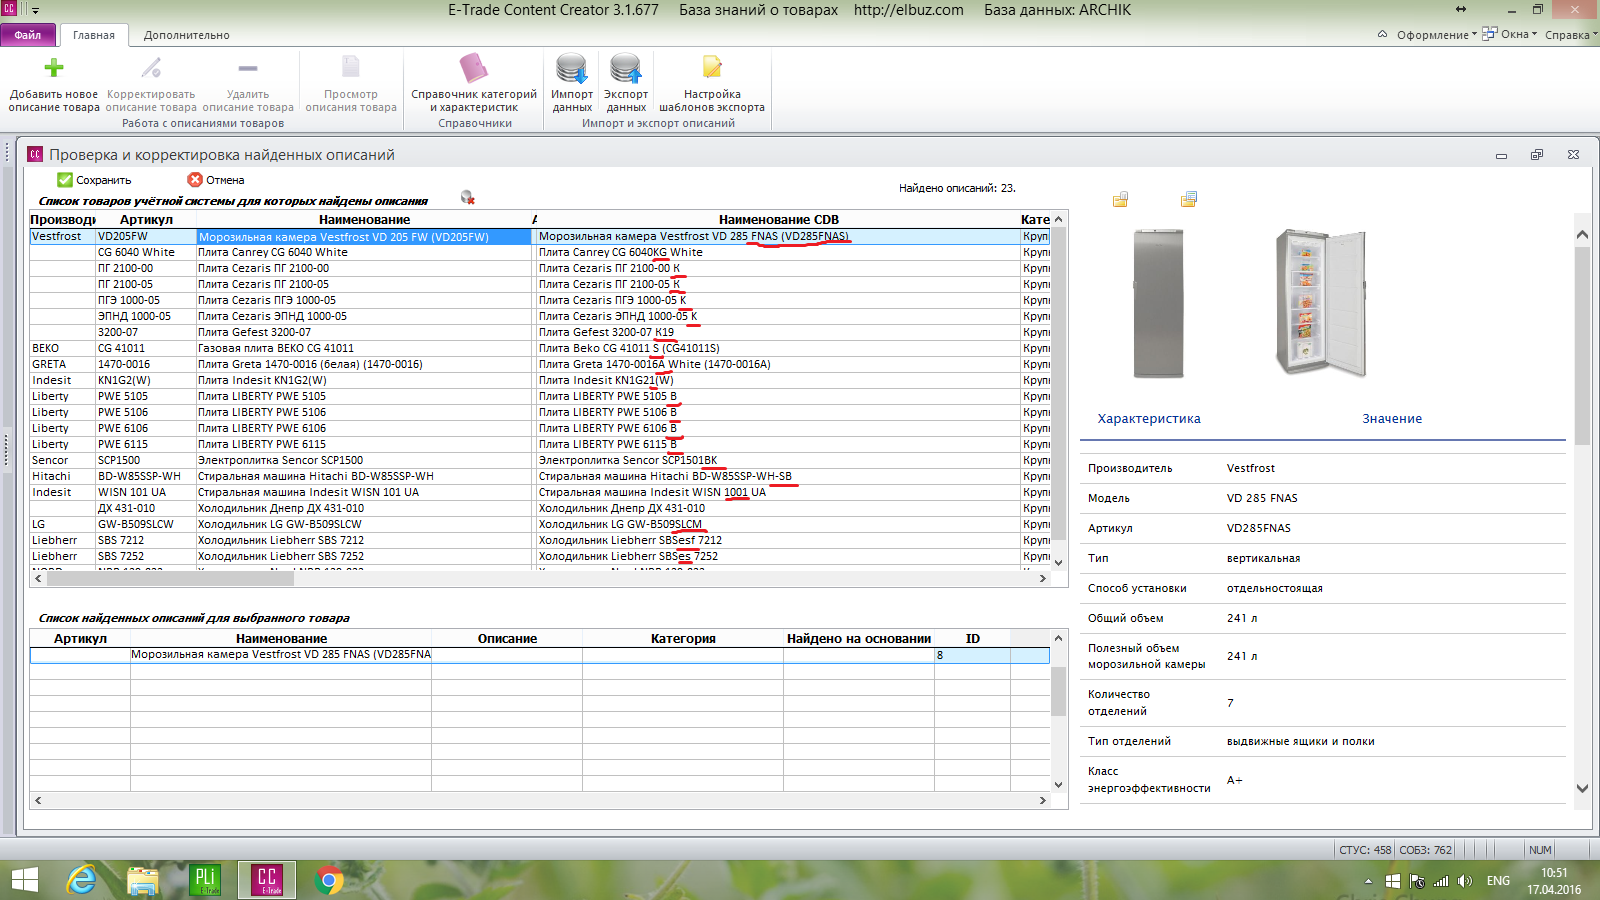Click the Характеристика column header
Image resolution: width=1600 pixels, height=900 pixels.
click(x=1149, y=419)
